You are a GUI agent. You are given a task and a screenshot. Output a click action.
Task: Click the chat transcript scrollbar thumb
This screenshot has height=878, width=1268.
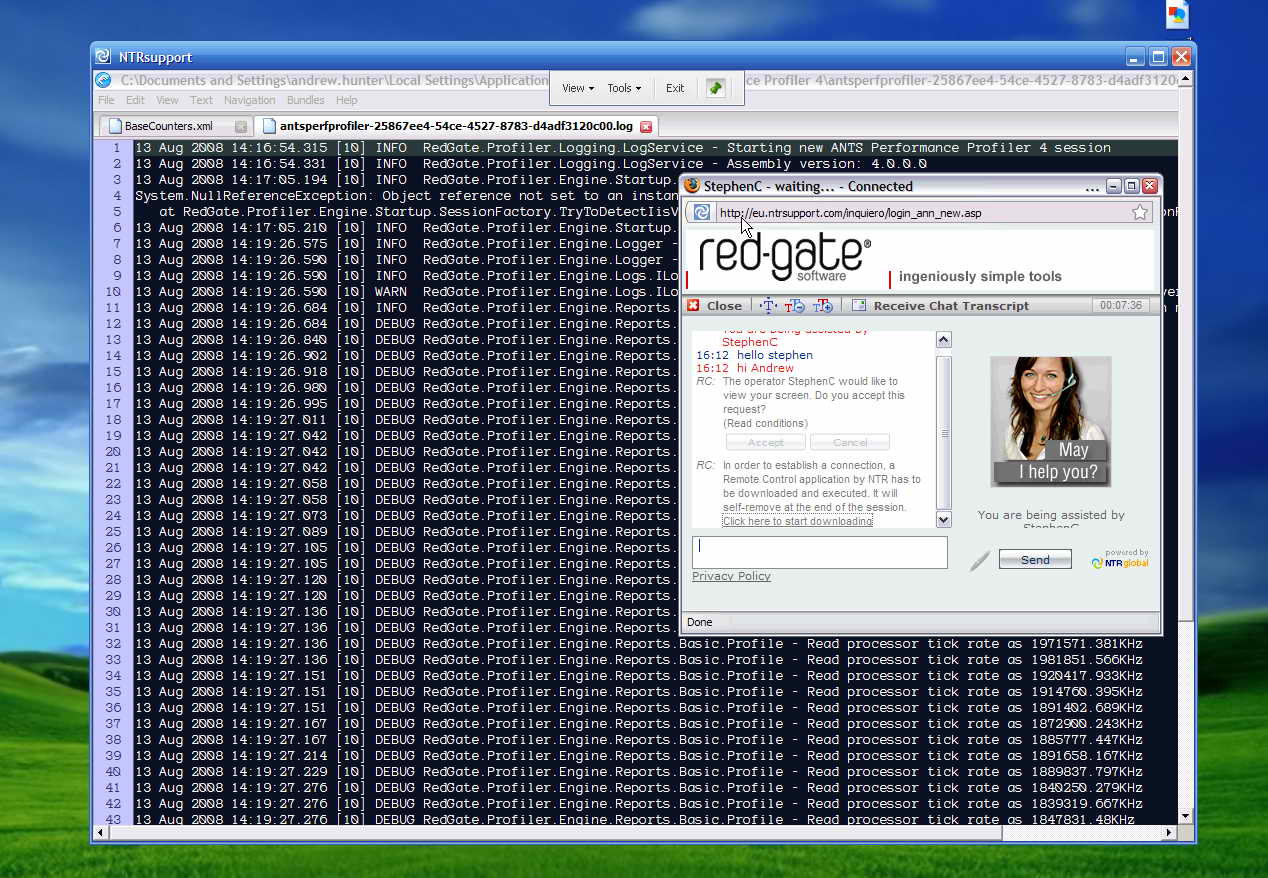(x=943, y=432)
